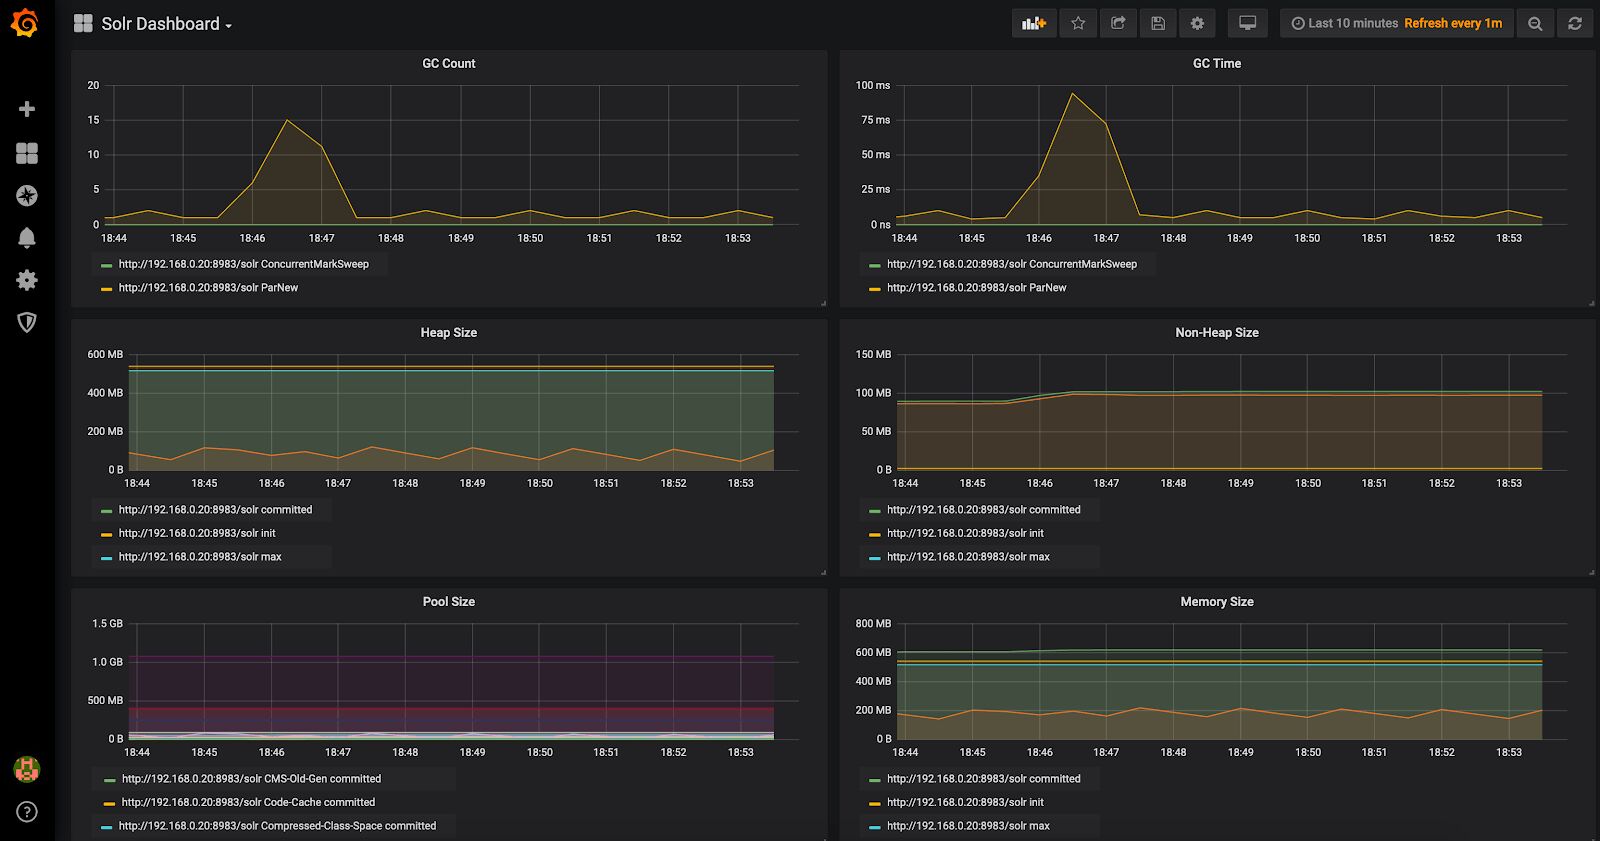Viewport: 1600px width, 841px height.
Task: Cycle view mode with monitor icon
Action: 1247,23
